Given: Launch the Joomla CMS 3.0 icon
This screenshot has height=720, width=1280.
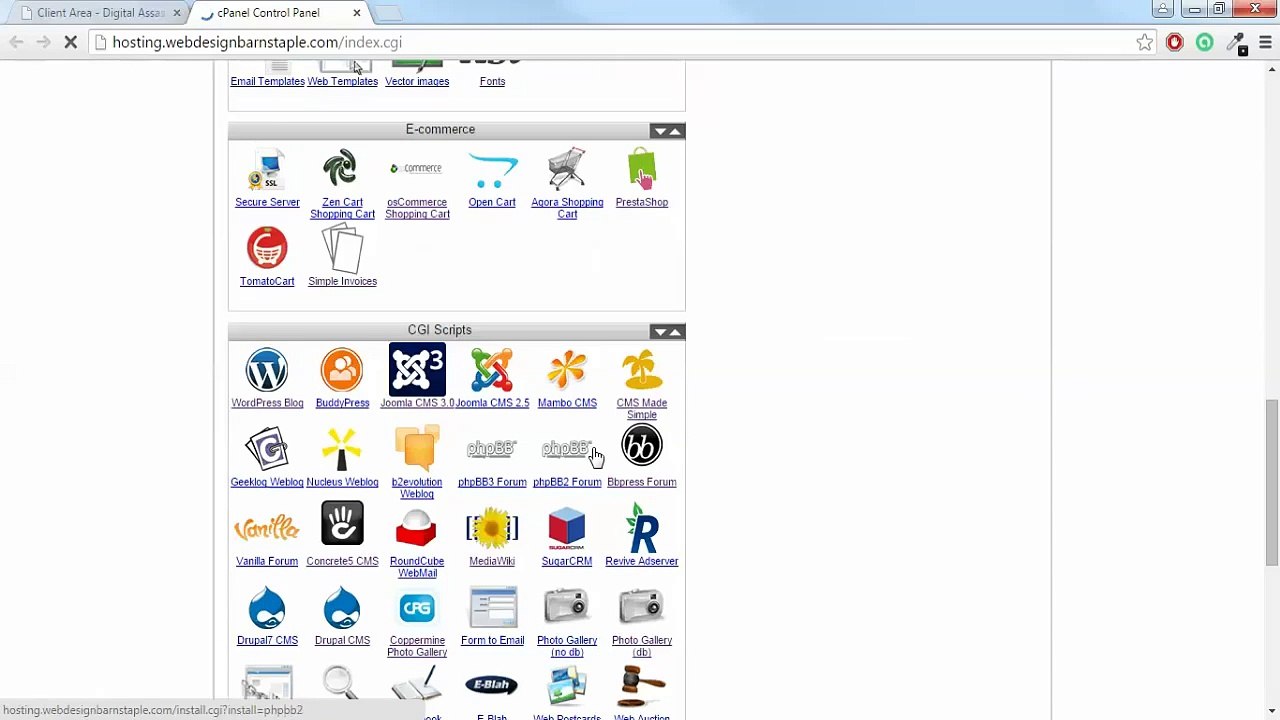Looking at the screenshot, I should click(x=417, y=370).
